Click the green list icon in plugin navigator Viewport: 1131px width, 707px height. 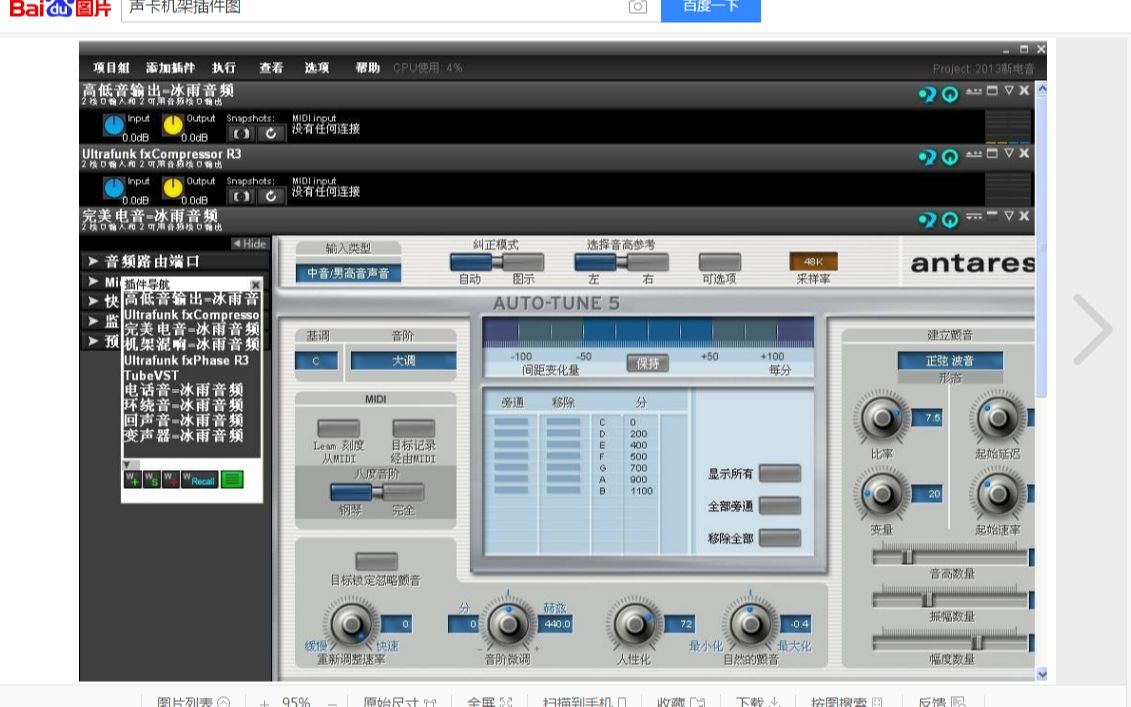[232, 480]
